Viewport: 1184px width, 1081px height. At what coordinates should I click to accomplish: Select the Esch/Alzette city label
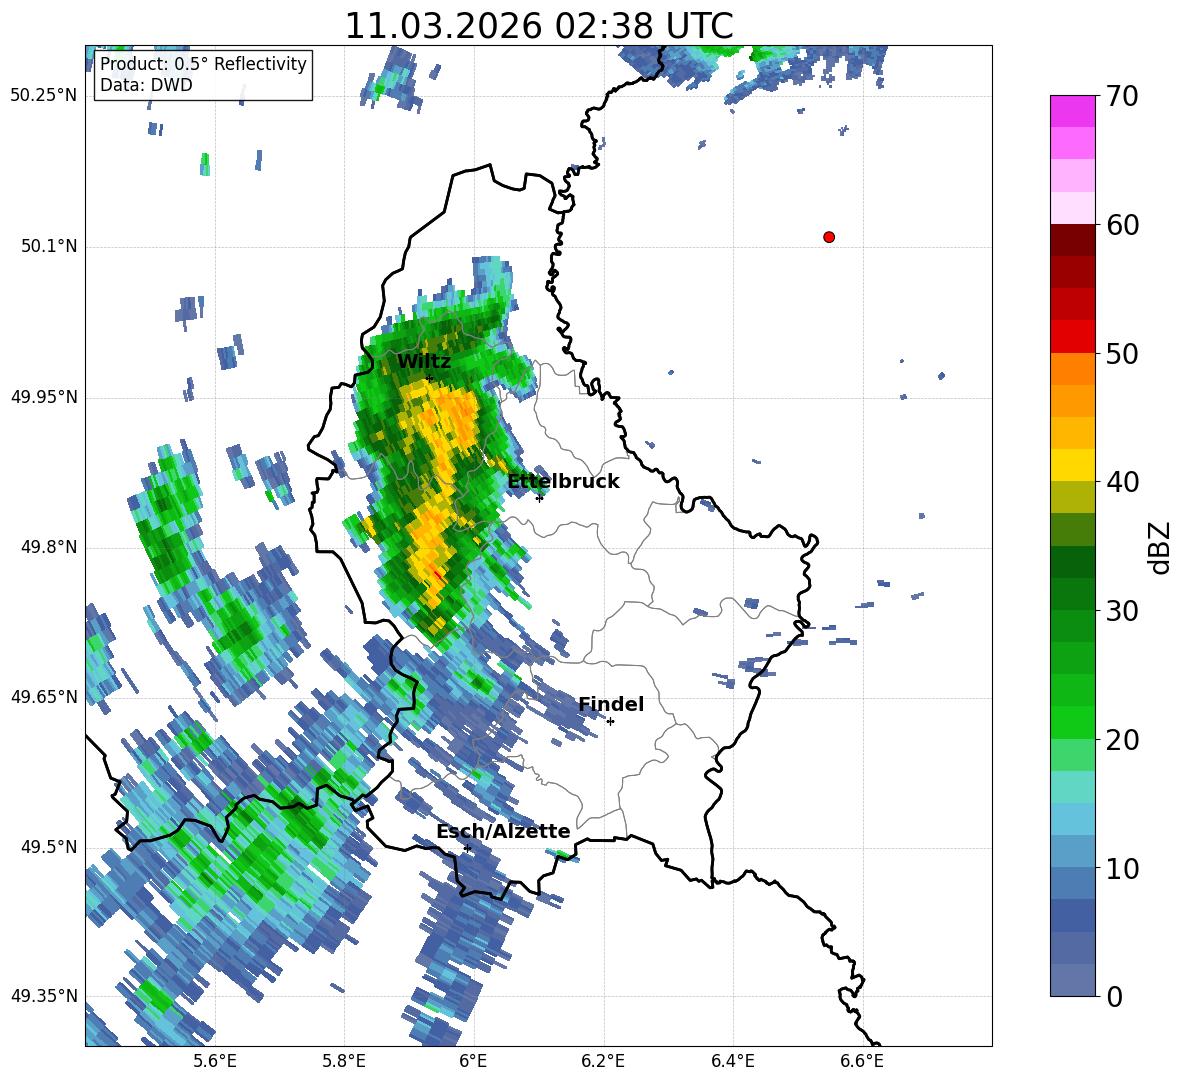[x=503, y=832]
